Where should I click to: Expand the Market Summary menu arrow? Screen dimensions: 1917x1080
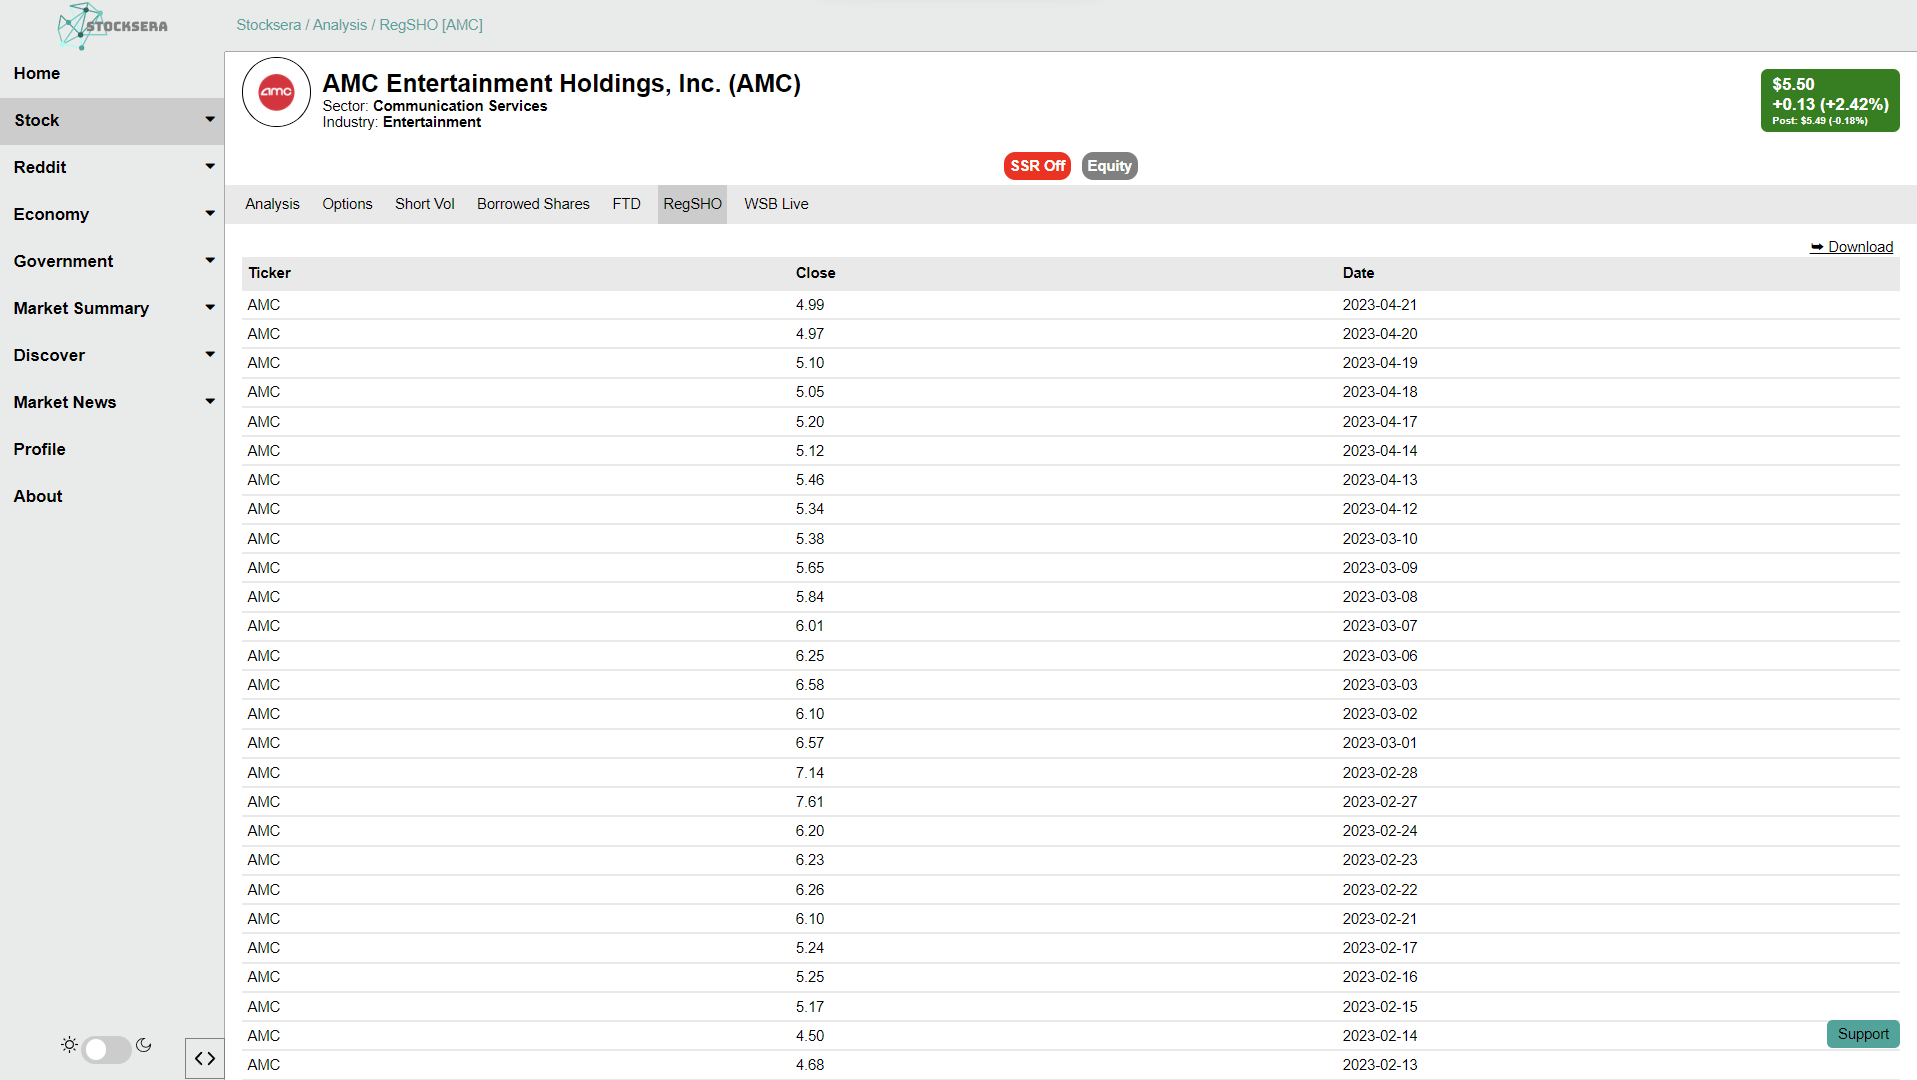(210, 307)
